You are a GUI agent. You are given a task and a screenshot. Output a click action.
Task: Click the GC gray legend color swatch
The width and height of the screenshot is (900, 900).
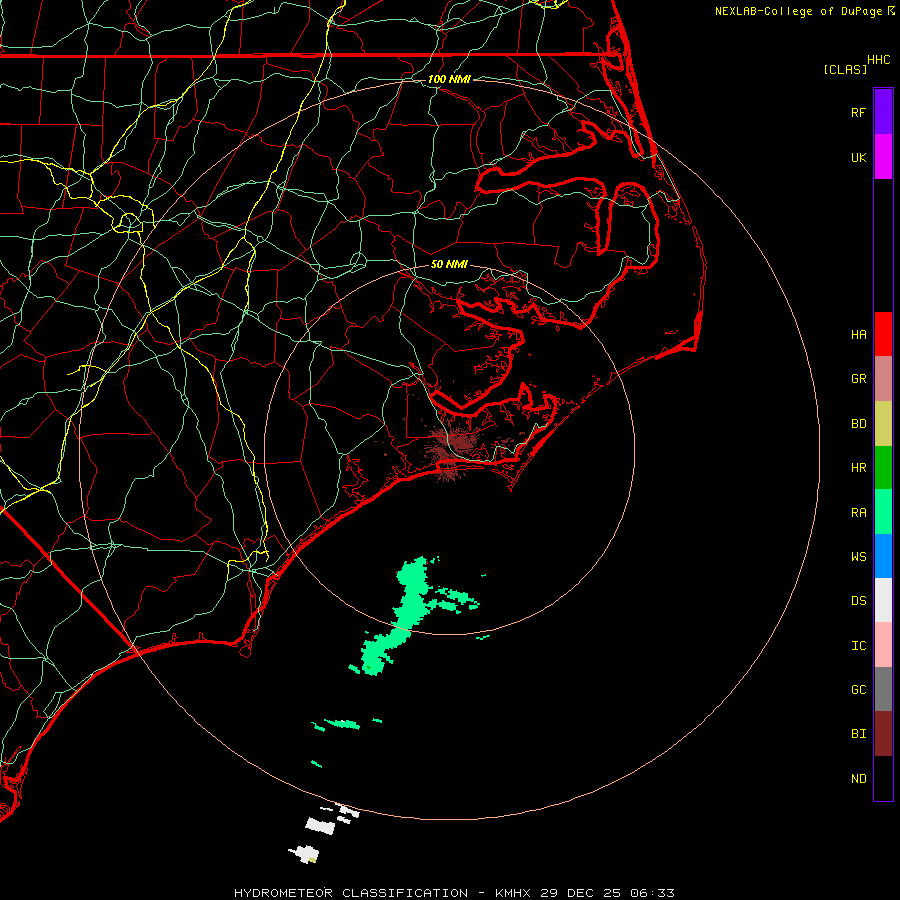pos(883,689)
